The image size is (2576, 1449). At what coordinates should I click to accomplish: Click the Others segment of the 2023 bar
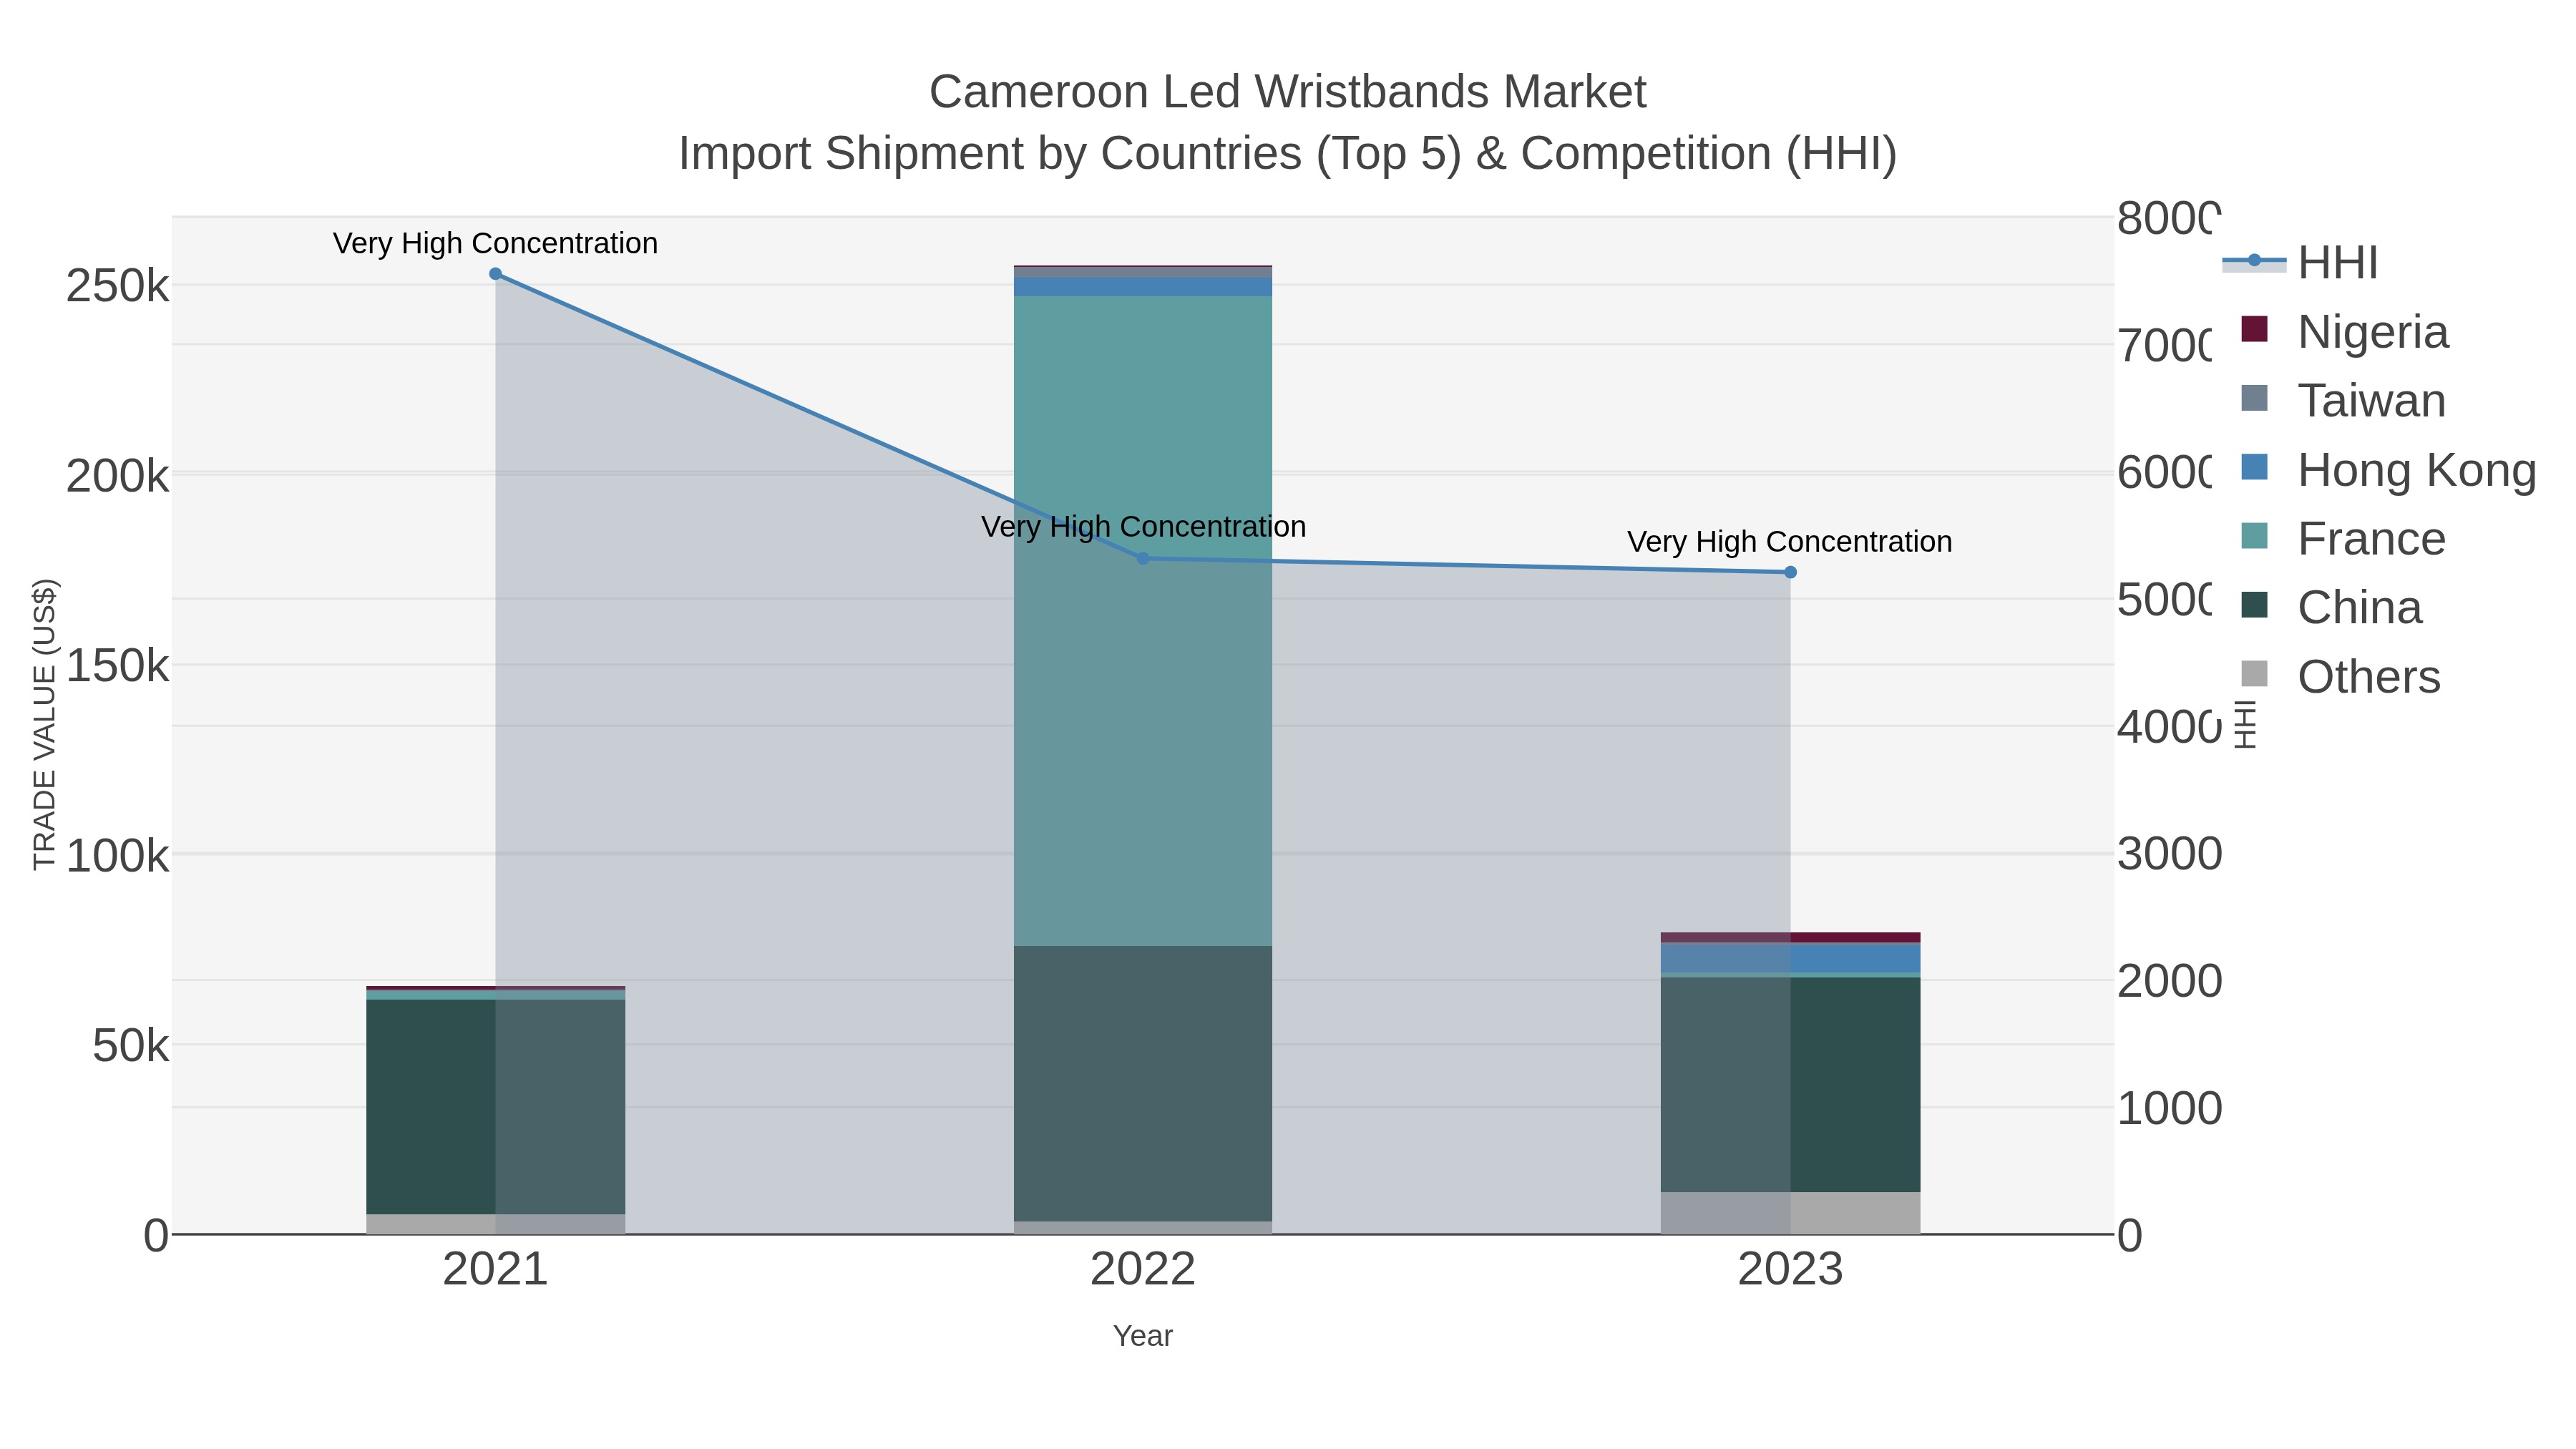1790,1213
